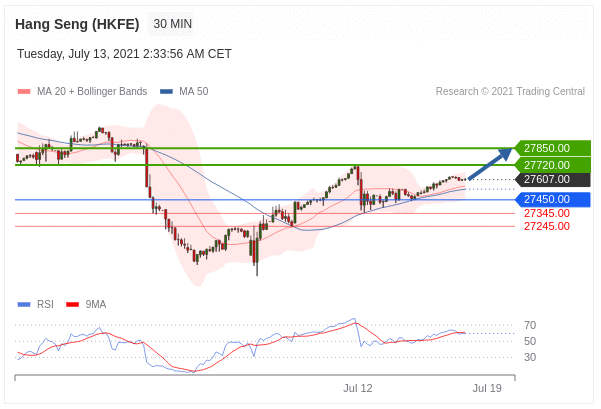Toggle the MA 50 legend label
The image size is (601, 409).
tap(193, 92)
